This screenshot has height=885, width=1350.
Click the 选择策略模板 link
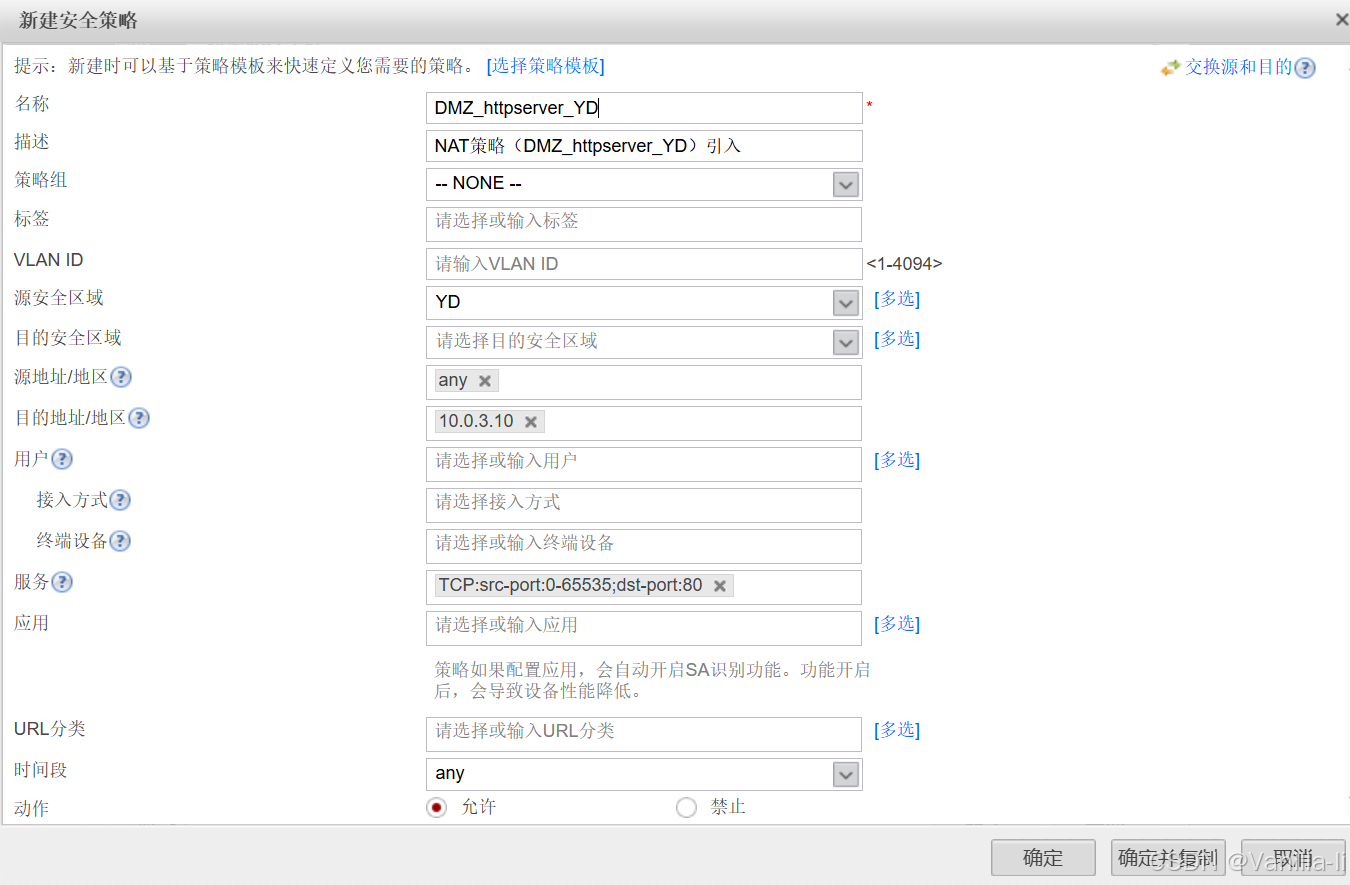[546, 66]
